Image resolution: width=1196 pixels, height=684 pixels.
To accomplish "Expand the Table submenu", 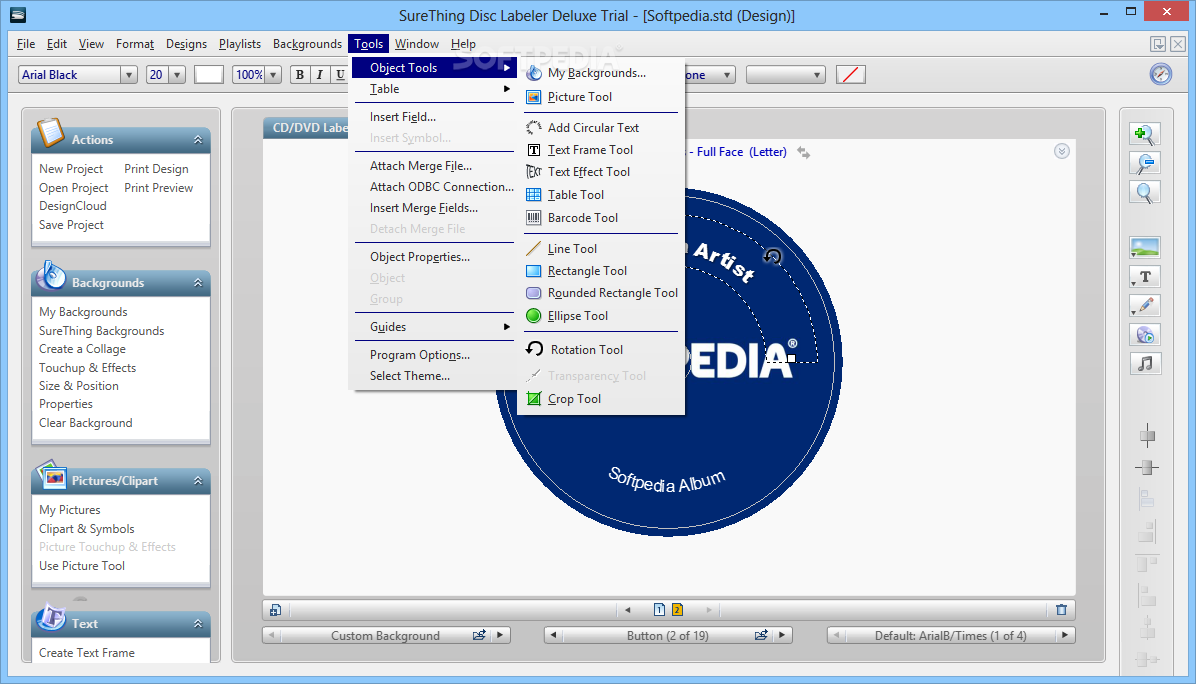I will pos(432,89).
